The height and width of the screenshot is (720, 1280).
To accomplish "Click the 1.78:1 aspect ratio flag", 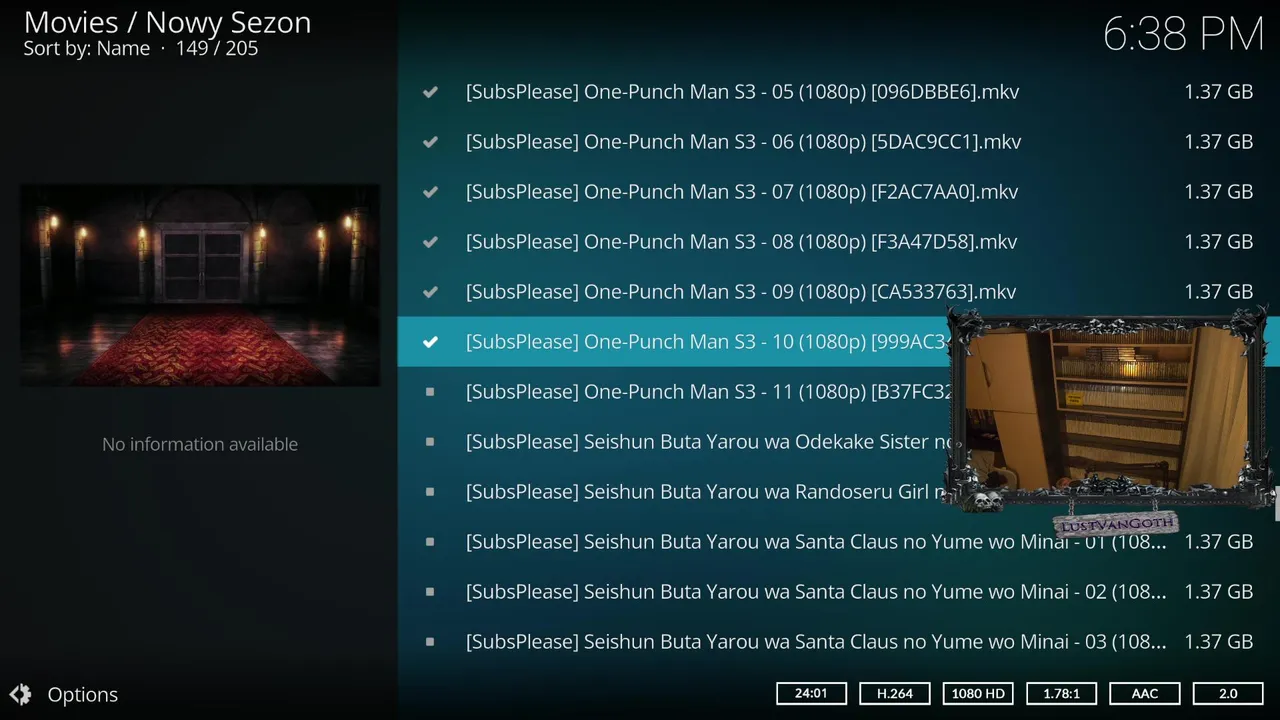I will tap(1061, 693).
